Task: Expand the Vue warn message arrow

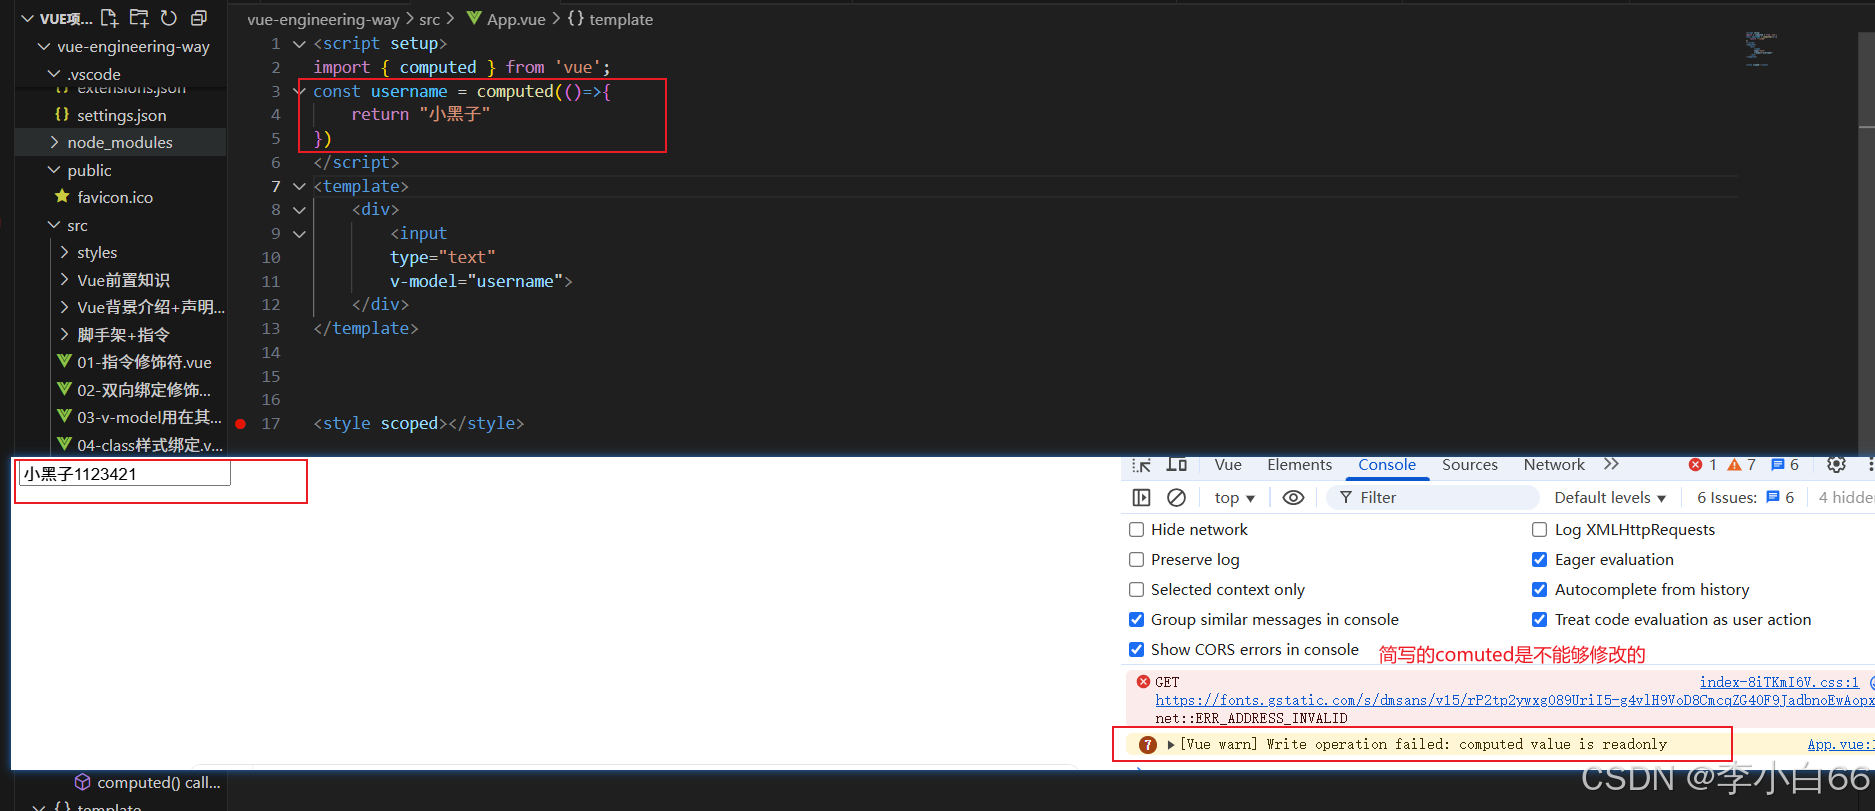Action: tap(1170, 745)
